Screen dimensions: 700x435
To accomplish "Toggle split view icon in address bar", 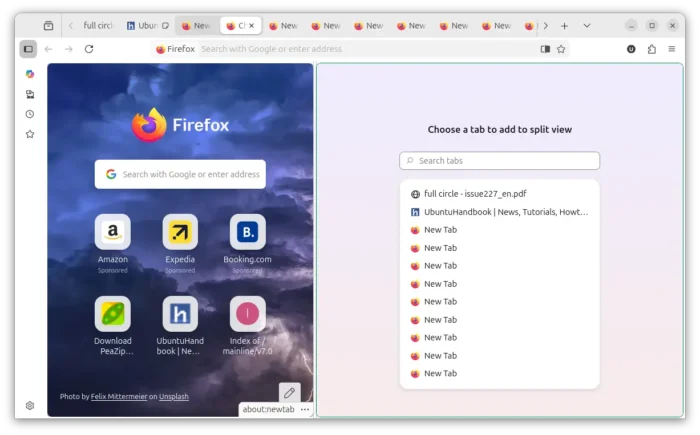I will coord(545,49).
